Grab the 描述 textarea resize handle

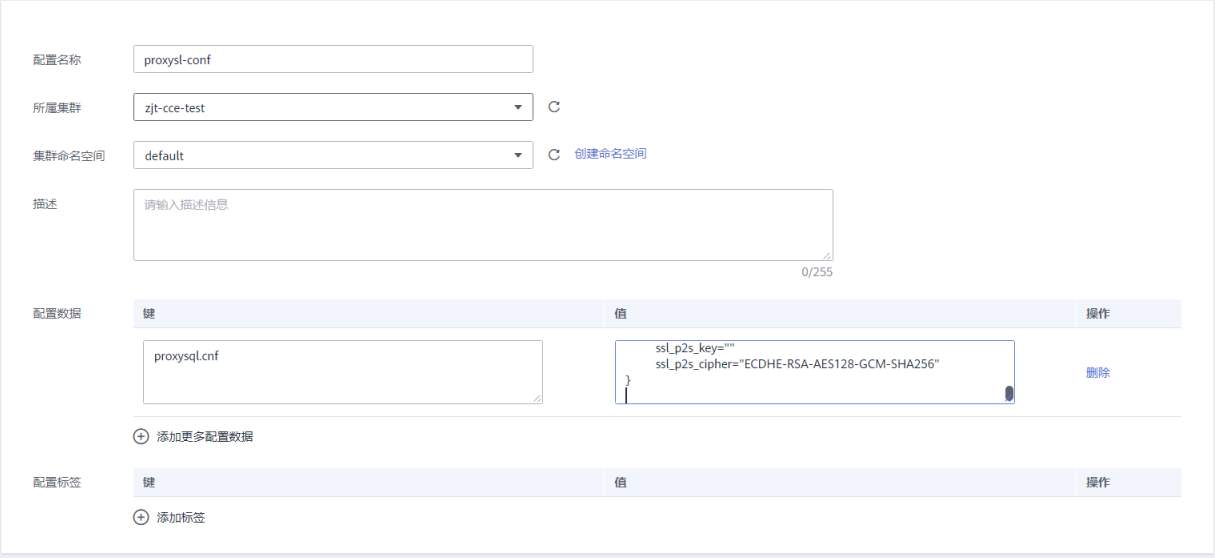827,255
